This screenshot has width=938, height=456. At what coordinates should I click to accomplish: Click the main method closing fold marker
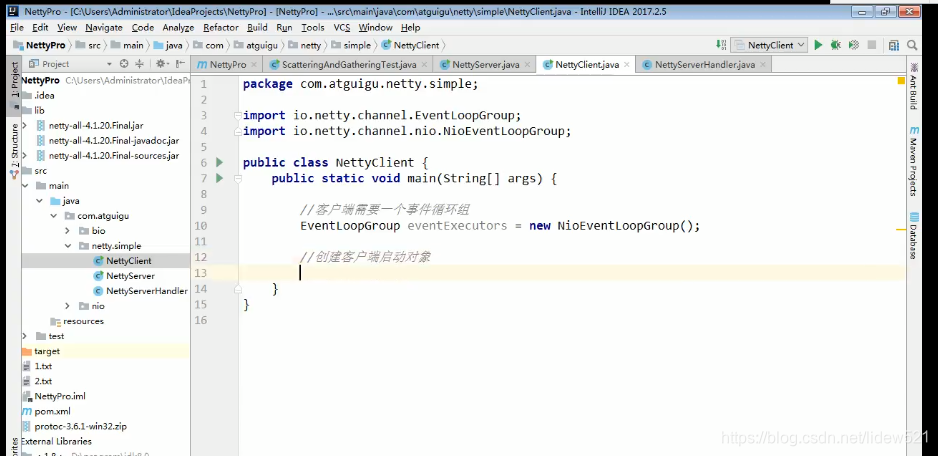pos(237,289)
